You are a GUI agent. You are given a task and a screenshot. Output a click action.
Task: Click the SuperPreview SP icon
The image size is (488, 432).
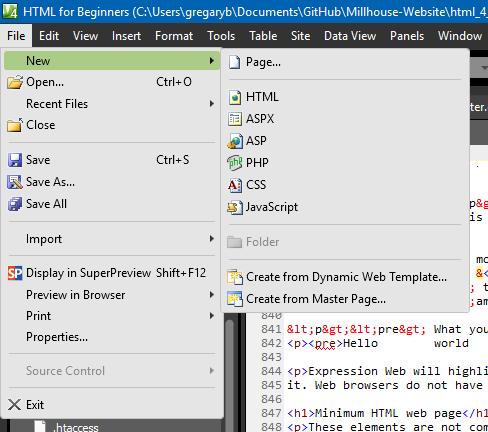[15, 273]
